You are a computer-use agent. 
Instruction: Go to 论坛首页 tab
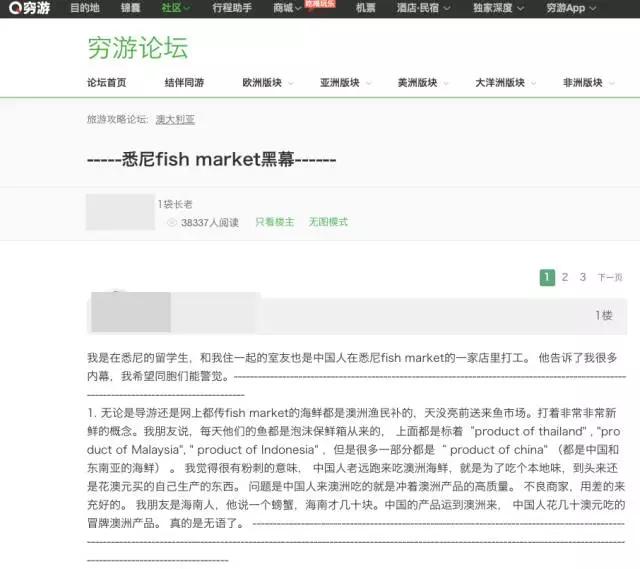(x=107, y=82)
